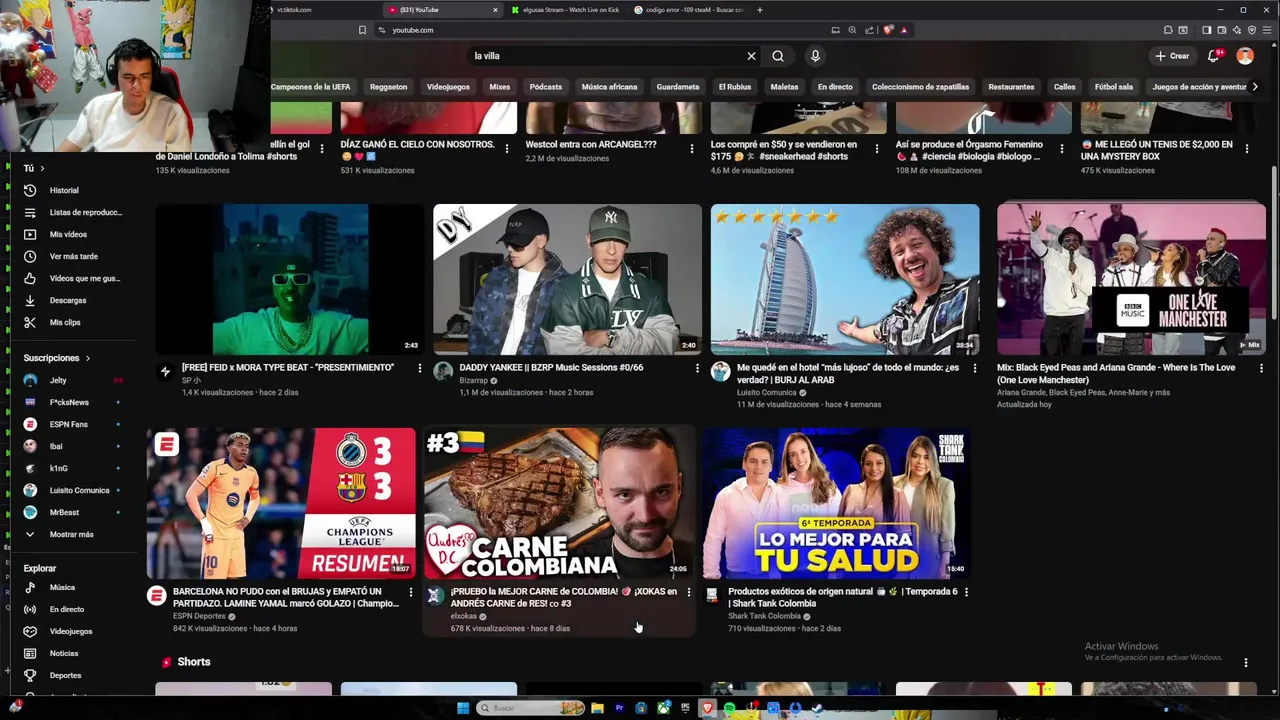This screenshot has height=720, width=1280.
Task: Open Spotify from the taskbar
Action: 729,708
